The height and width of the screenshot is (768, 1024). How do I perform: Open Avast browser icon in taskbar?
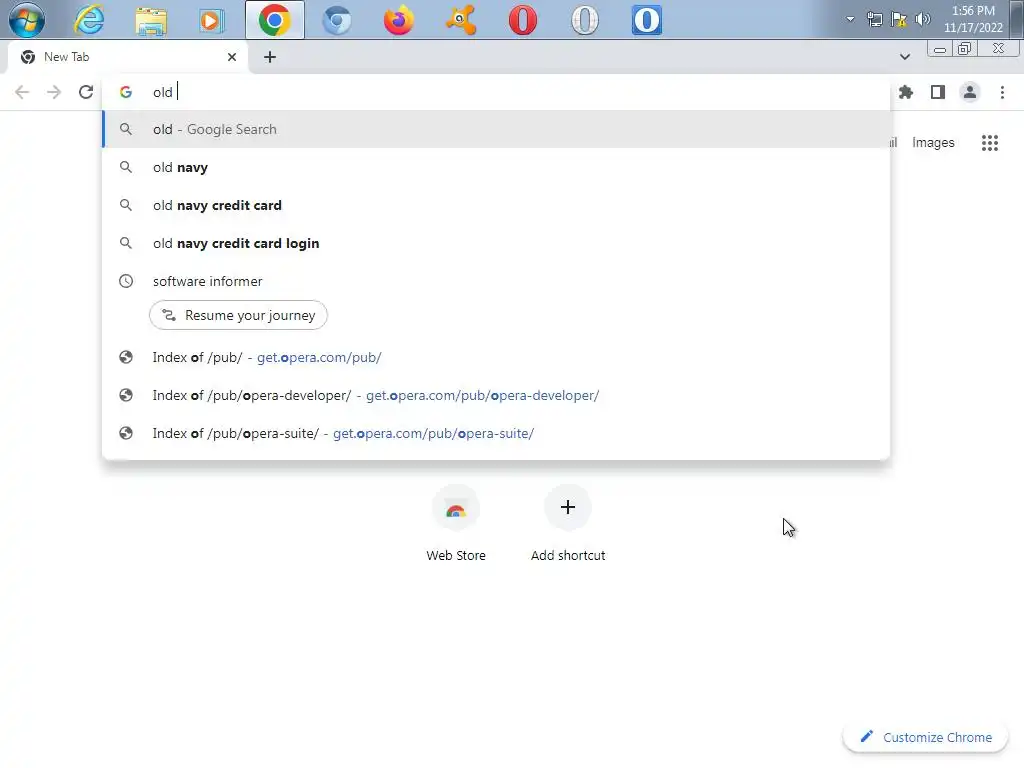pyautogui.click(x=461, y=20)
